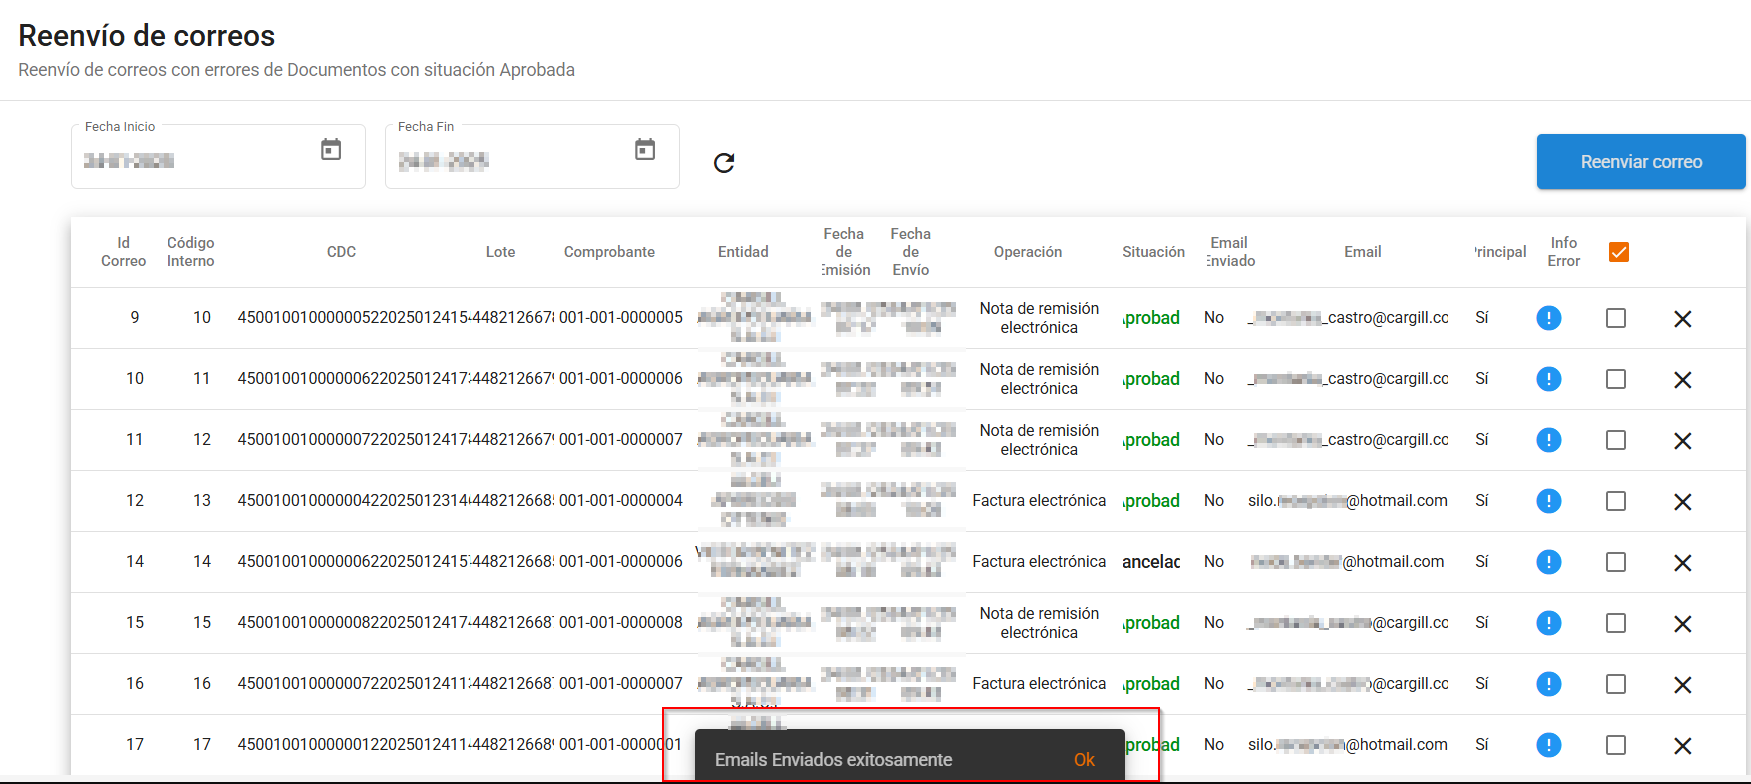Click the Entidad column header
Screen dimensions: 1751x784
pos(743,252)
